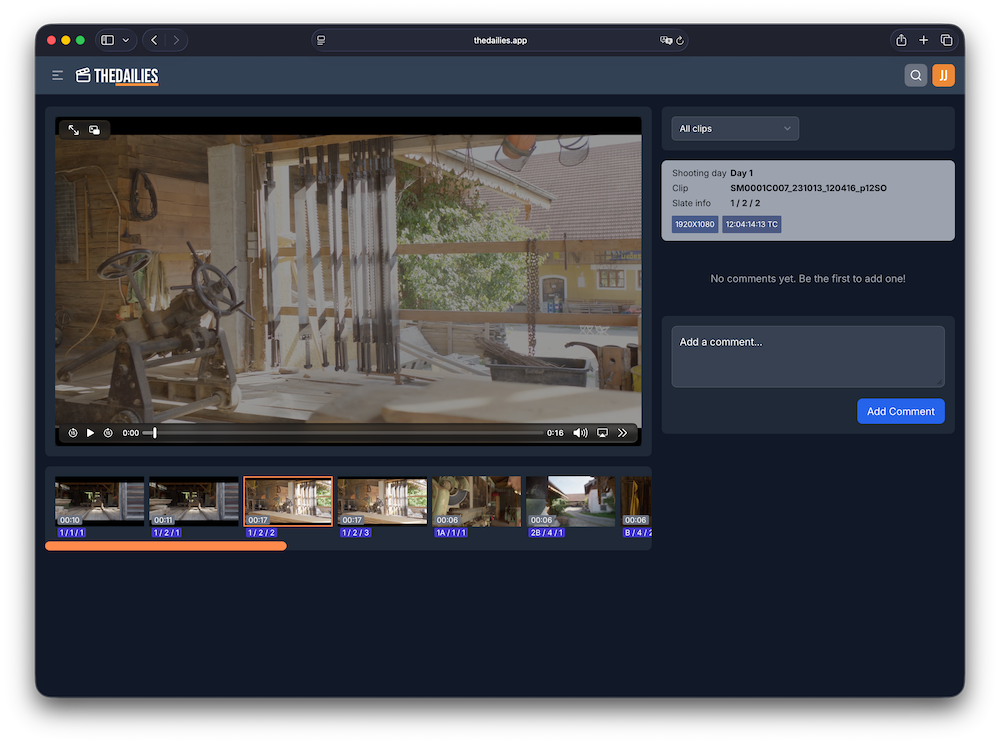This screenshot has height=744, width=1000.
Task: Click the skip forward button in player
Action: click(108, 433)
